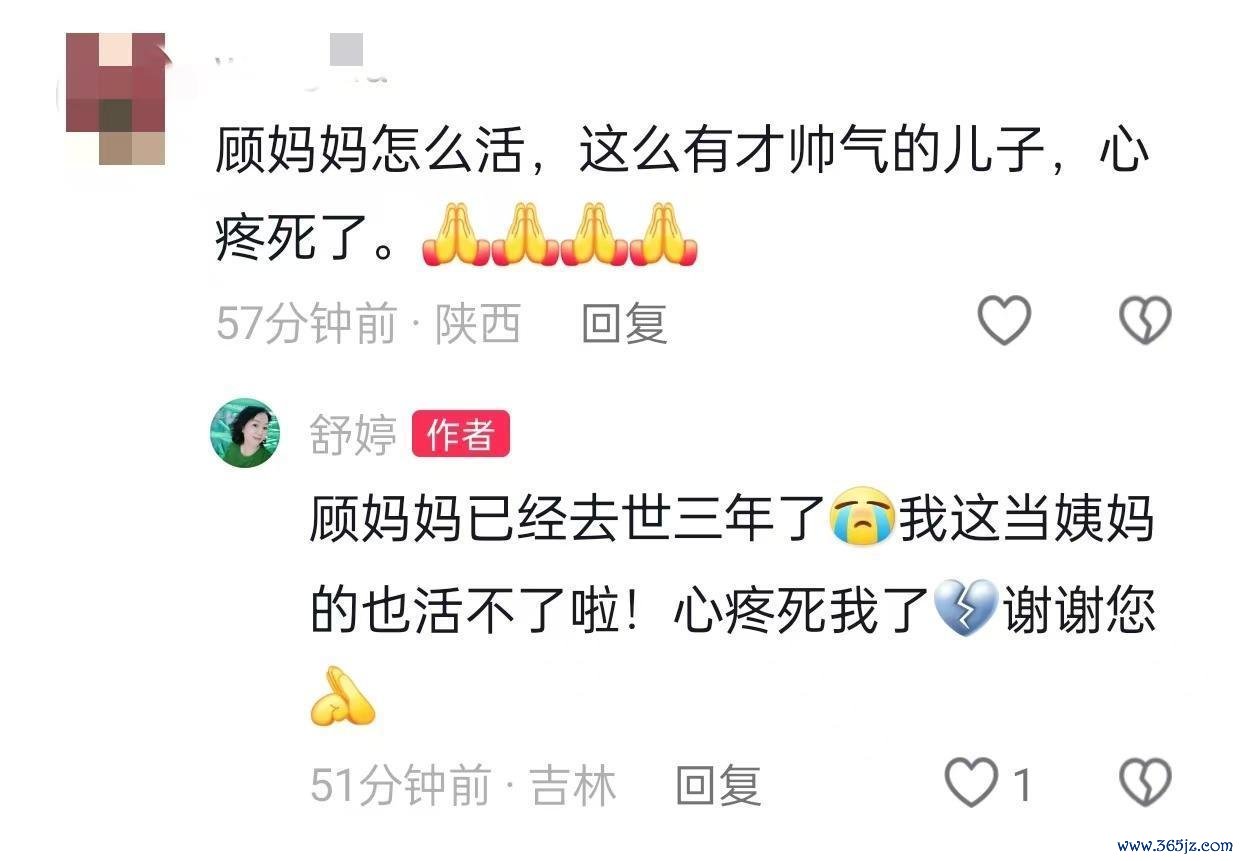Reply to the 57分钟前 comment via 回复

tap(624, 323)
